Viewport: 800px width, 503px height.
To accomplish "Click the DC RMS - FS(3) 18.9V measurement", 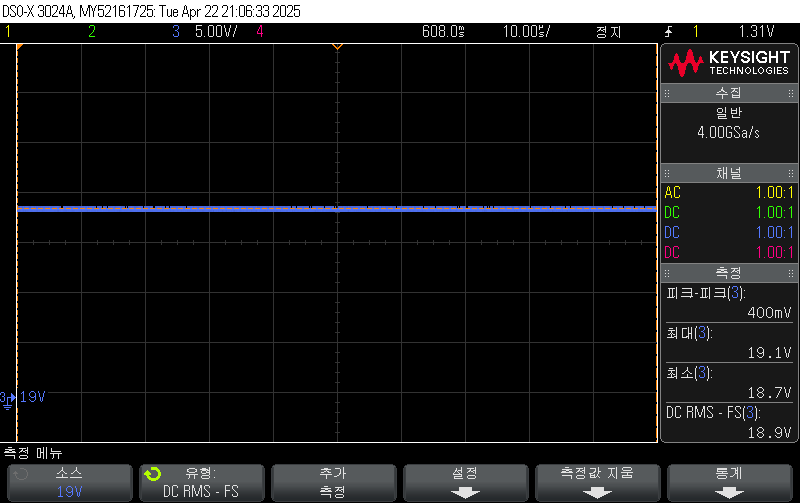I will (729, 422).
